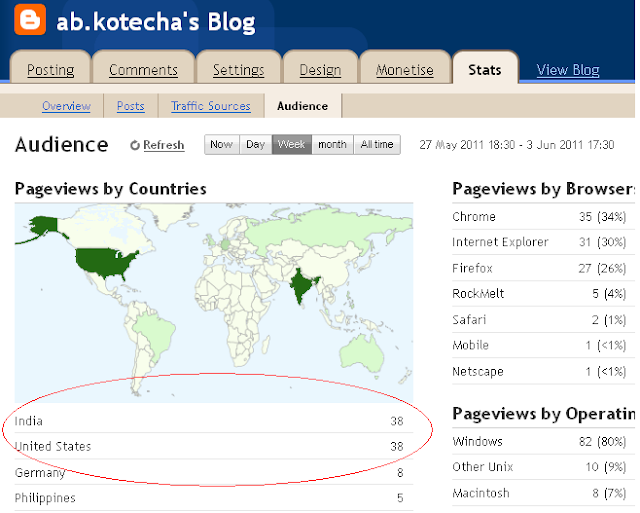Click the Philippines country row

pos(214,498)
